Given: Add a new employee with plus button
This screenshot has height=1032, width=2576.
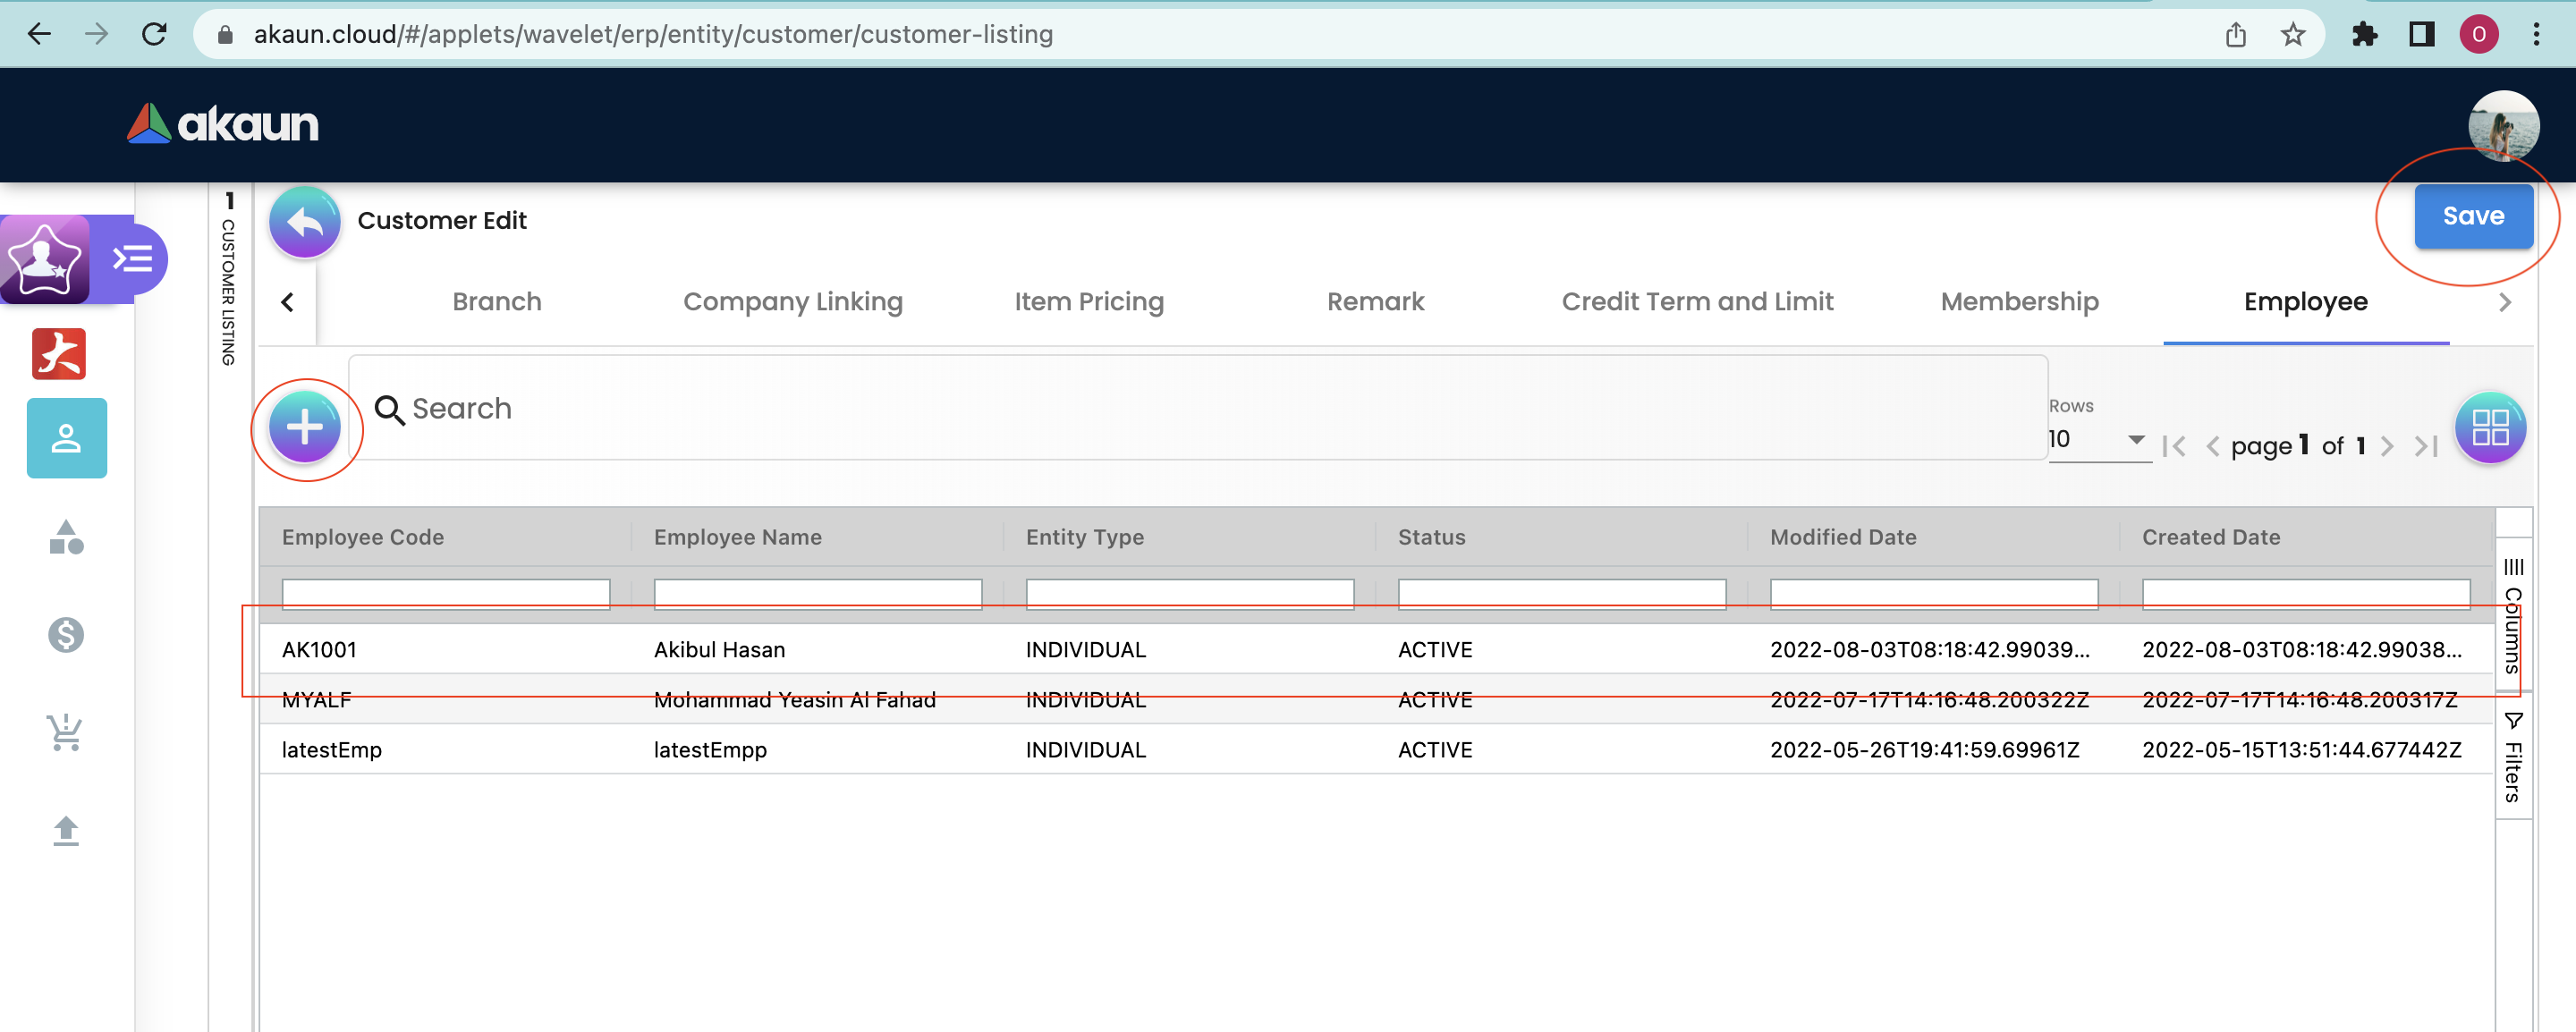Looking at the screenshot, I should pyautogui.click(x=304, y=428).
